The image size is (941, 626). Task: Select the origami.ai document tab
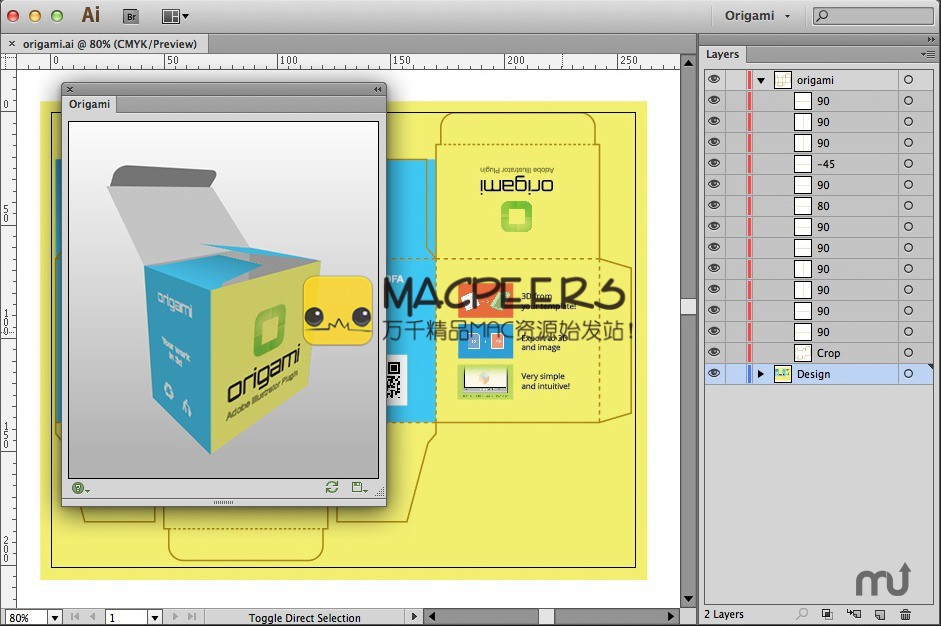coord(109,44)
